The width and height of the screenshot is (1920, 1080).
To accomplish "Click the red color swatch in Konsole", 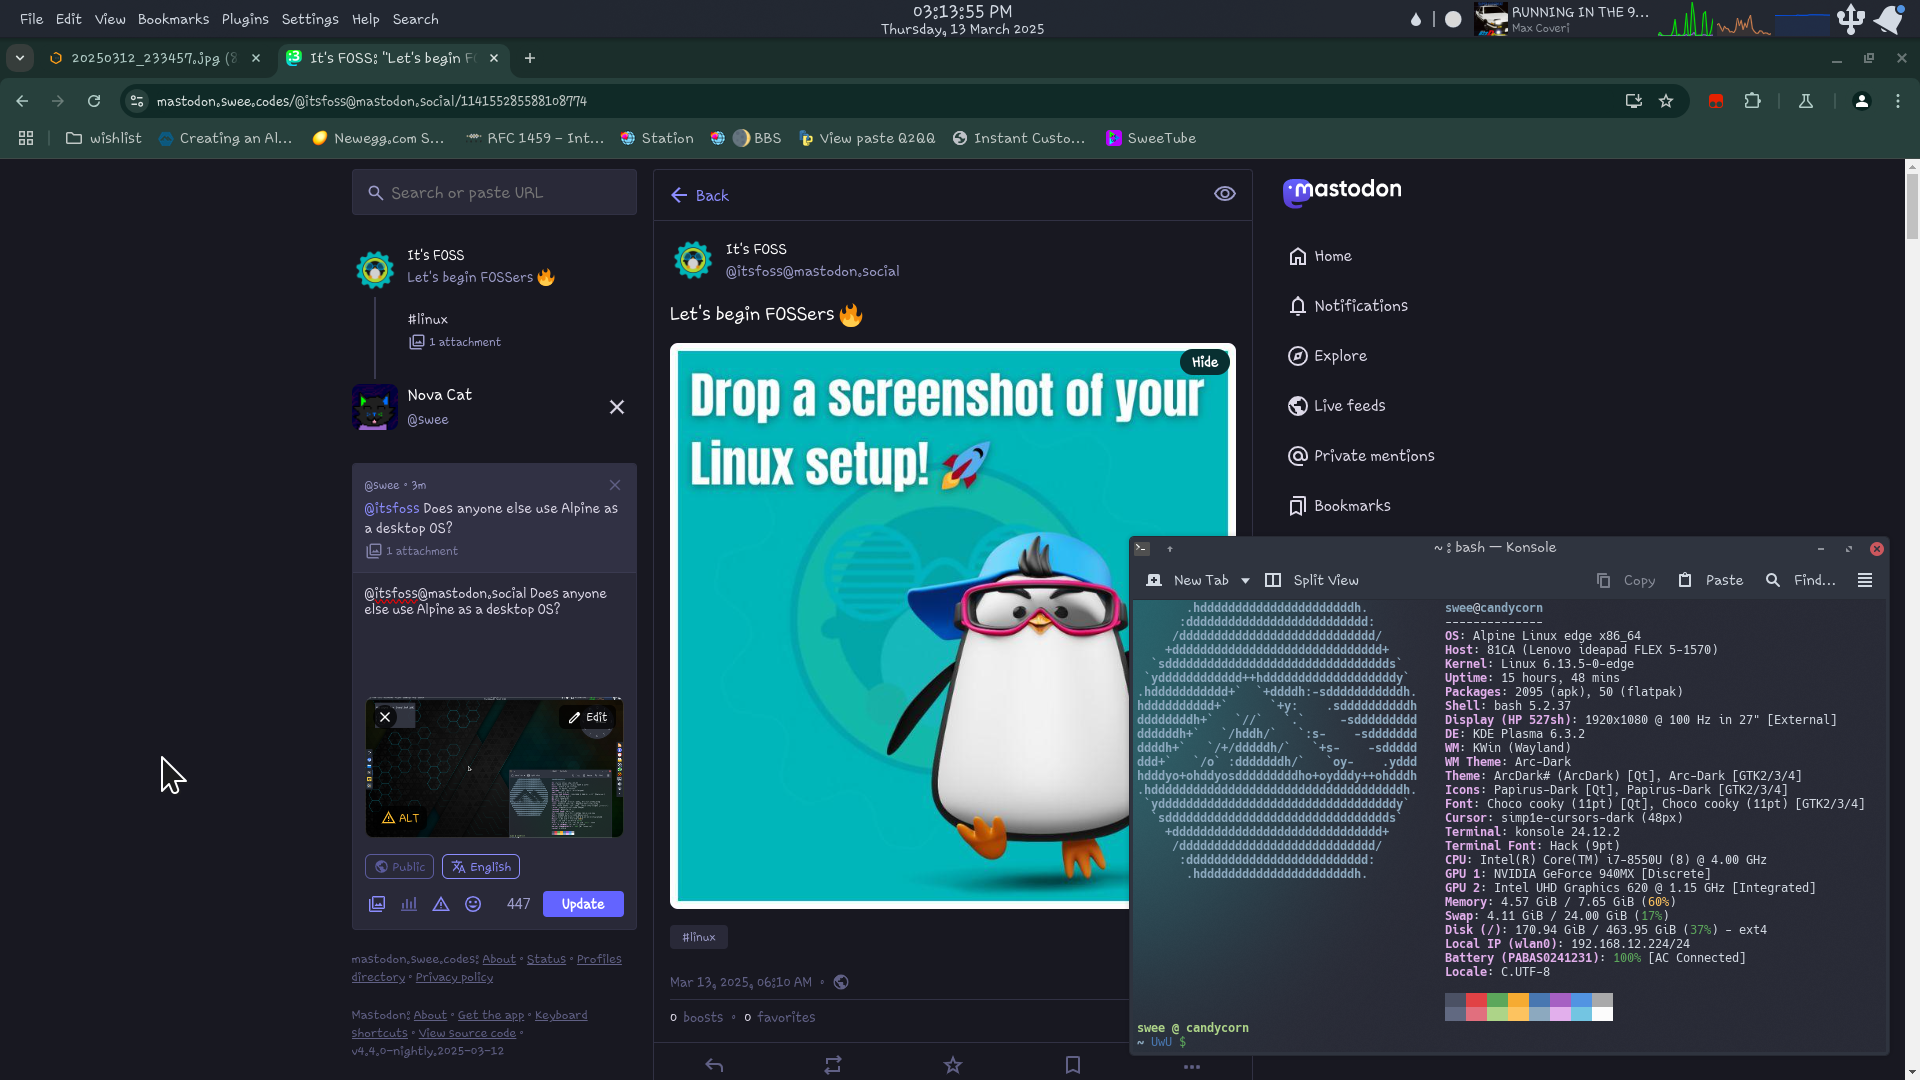I will pos(1476,1000).
